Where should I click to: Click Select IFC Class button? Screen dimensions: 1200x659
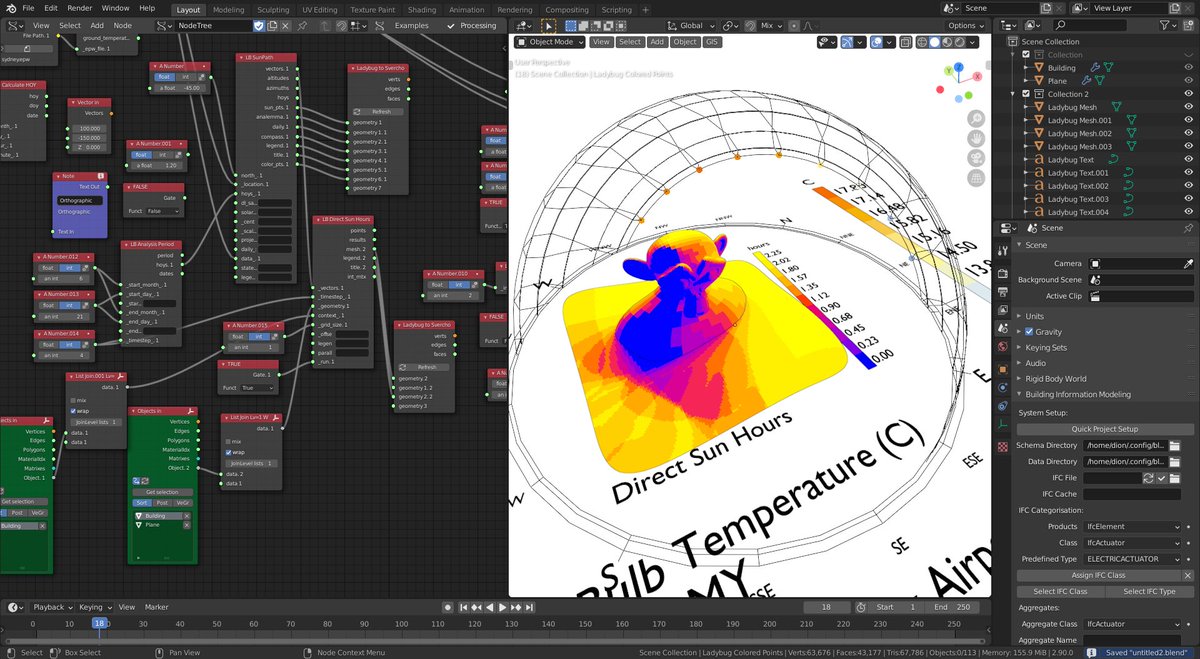point(1061,592)
